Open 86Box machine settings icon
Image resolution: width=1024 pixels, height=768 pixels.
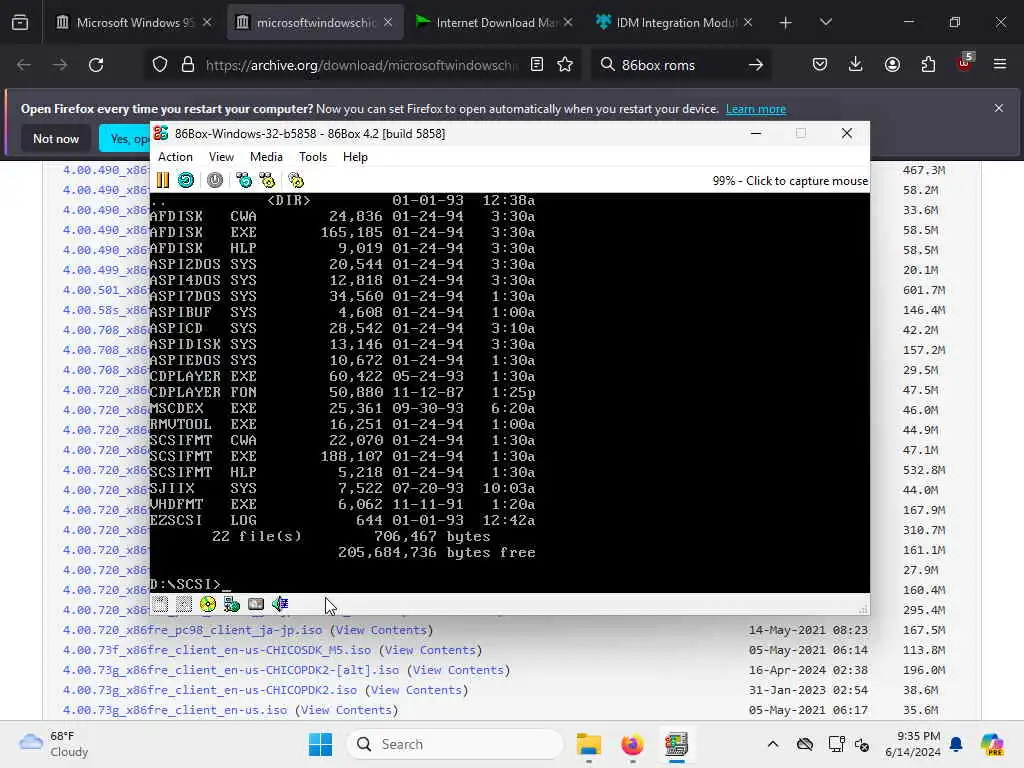point(296,180)
